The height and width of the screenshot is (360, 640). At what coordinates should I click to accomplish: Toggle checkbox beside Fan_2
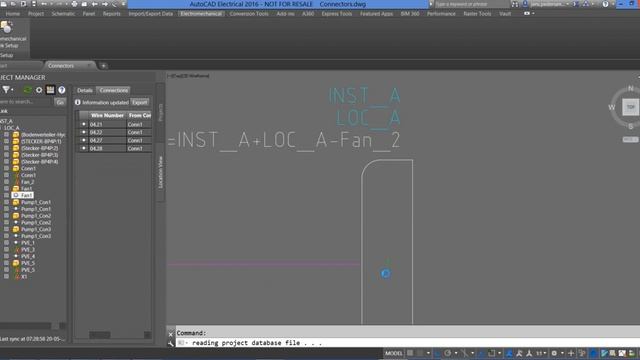pyautogui.click(x=7, y=182)
